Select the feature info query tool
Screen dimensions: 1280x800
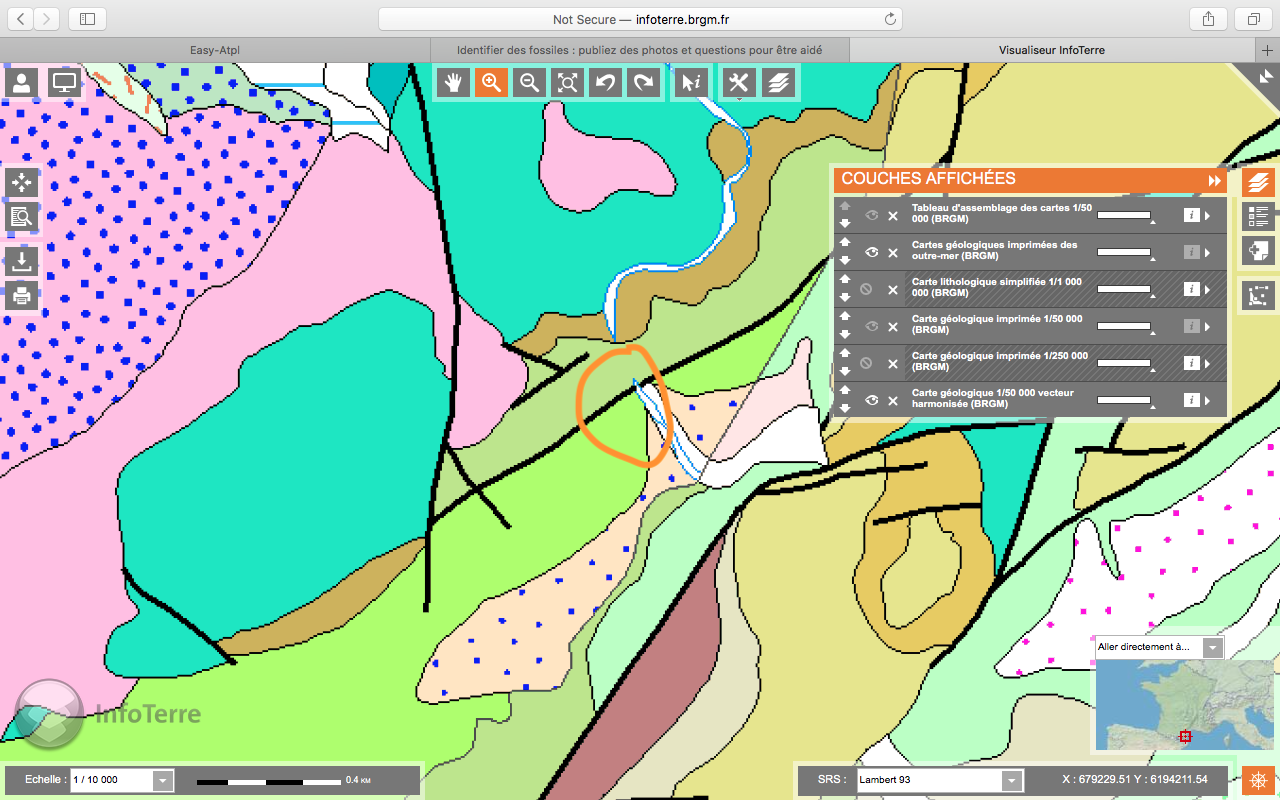tap(690, 83)
